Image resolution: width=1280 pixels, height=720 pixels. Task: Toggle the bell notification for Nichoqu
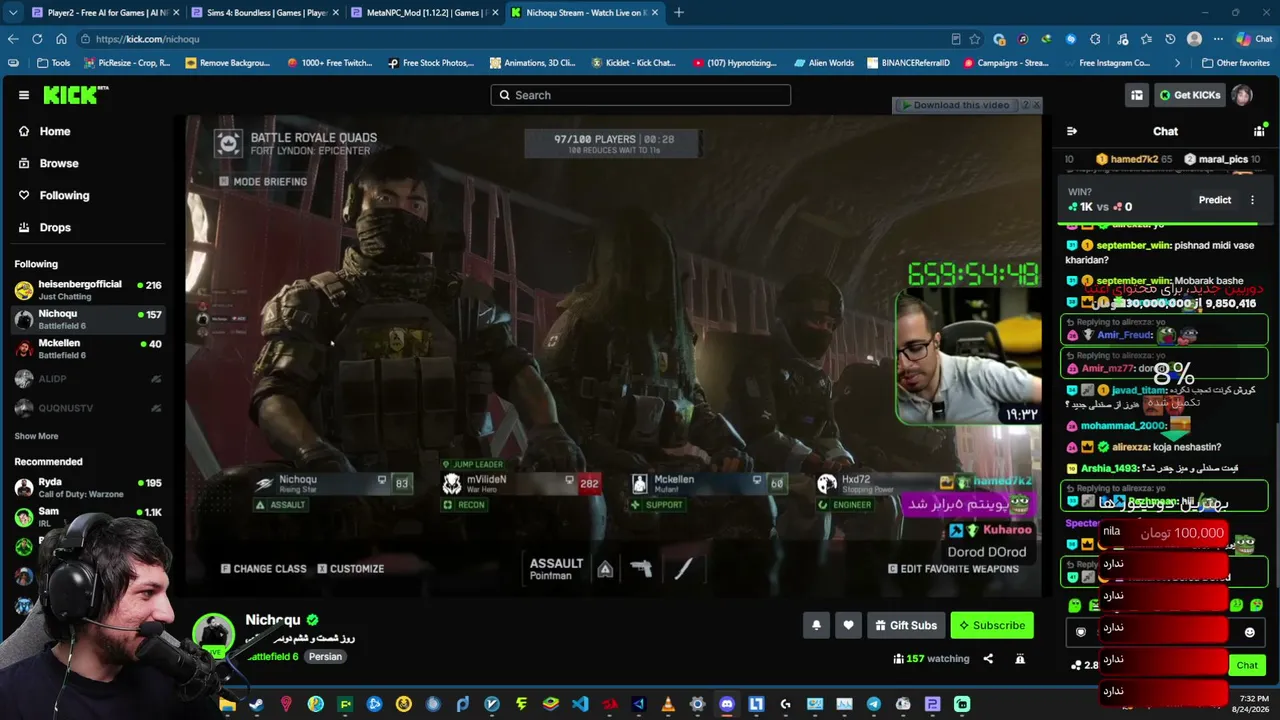[816, 625]
